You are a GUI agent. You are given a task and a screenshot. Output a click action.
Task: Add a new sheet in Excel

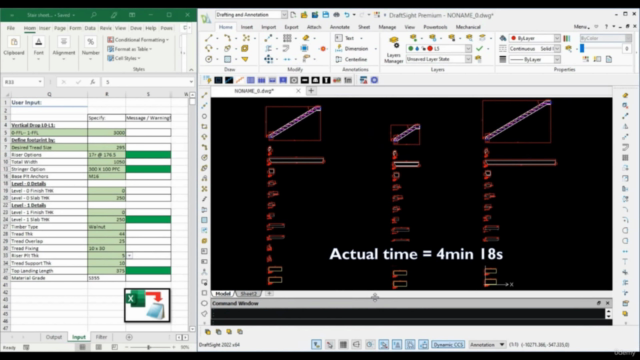click(x=129, y=337)
